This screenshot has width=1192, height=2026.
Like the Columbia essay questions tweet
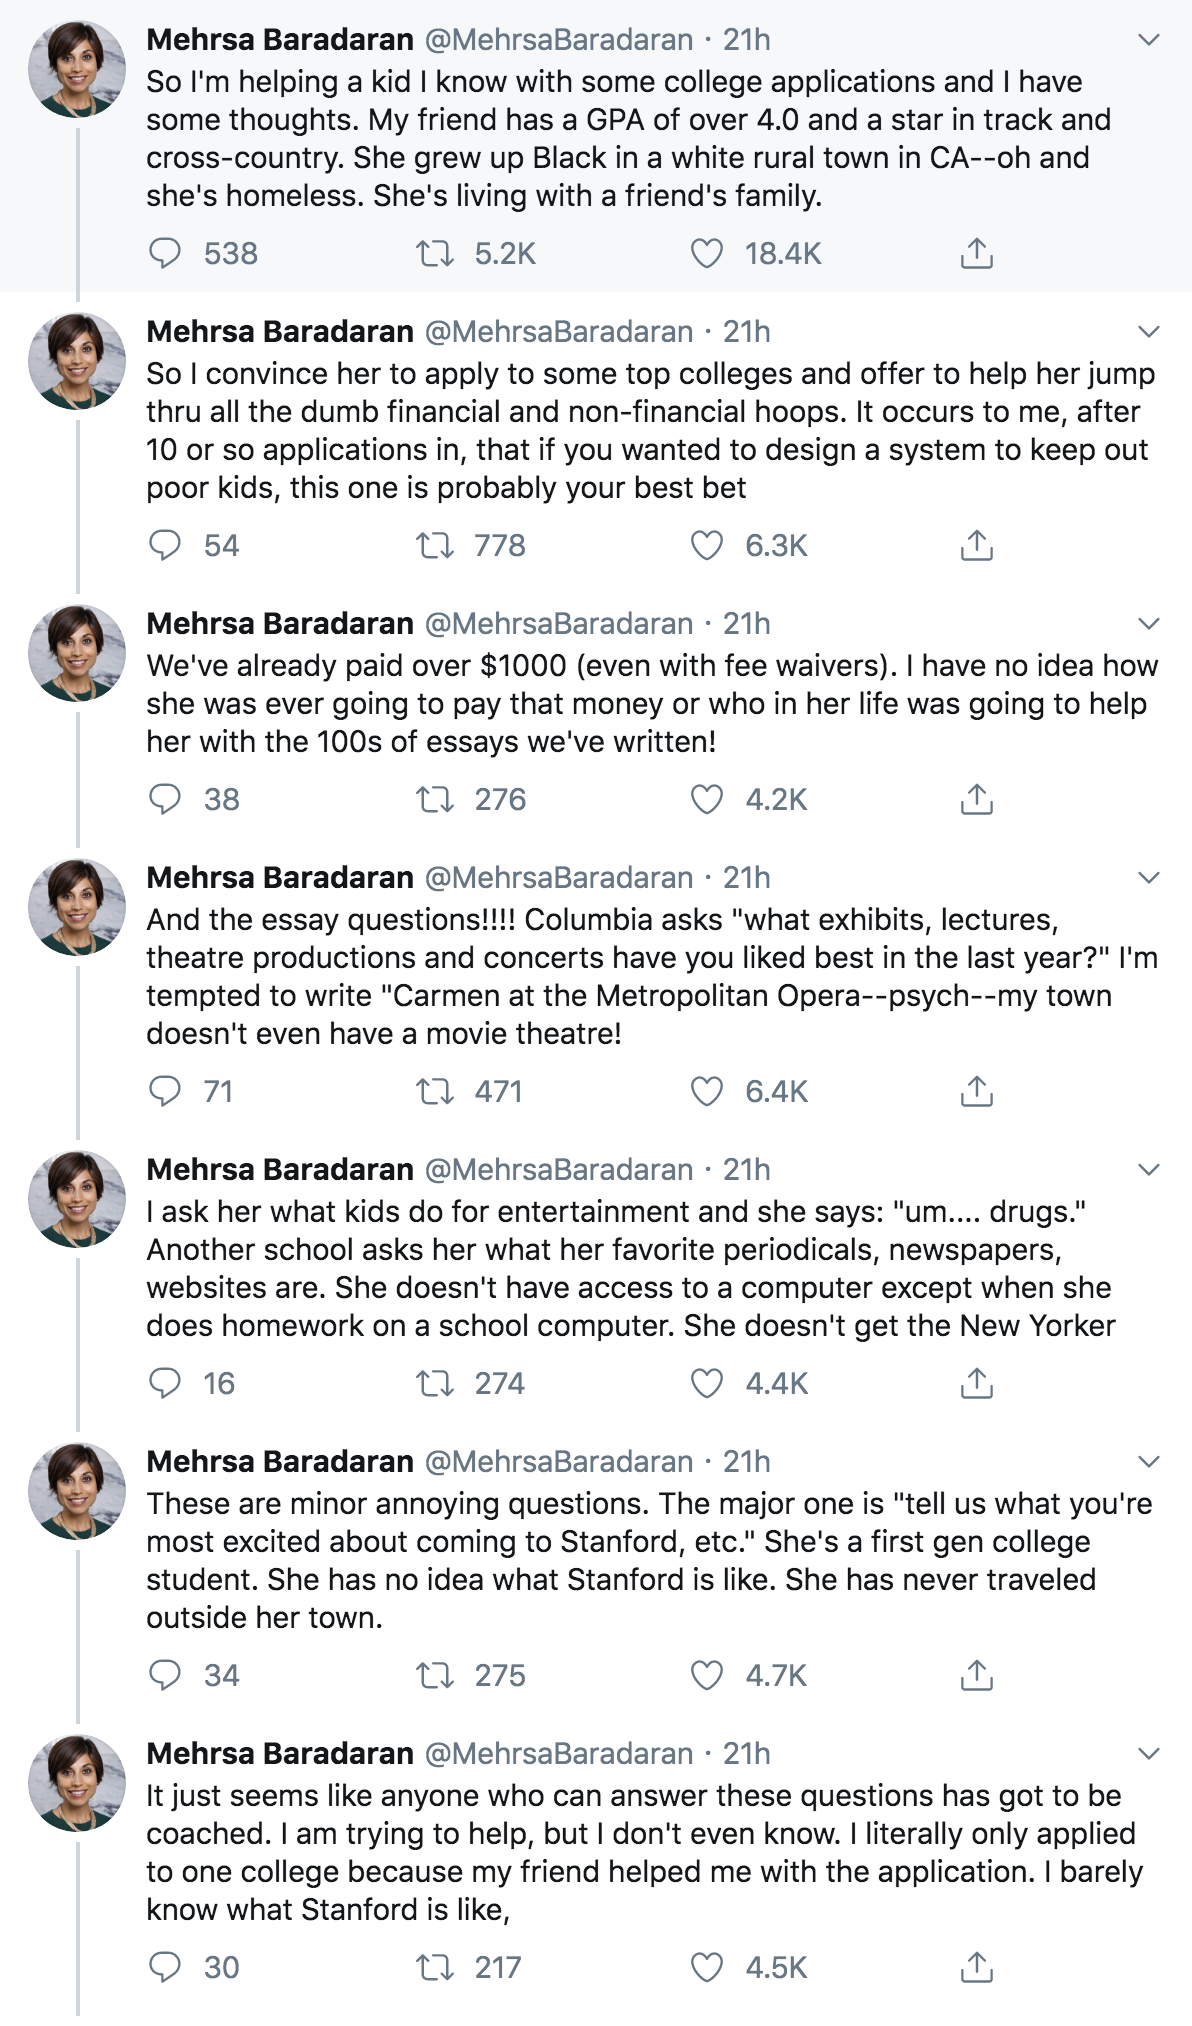[707, 1091]
